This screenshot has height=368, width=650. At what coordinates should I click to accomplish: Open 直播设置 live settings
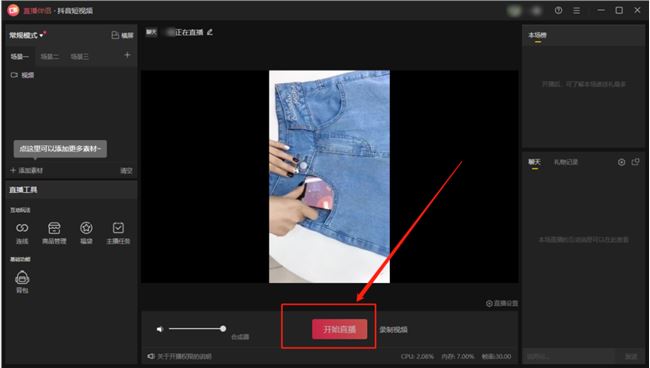(x=502, y=303)
